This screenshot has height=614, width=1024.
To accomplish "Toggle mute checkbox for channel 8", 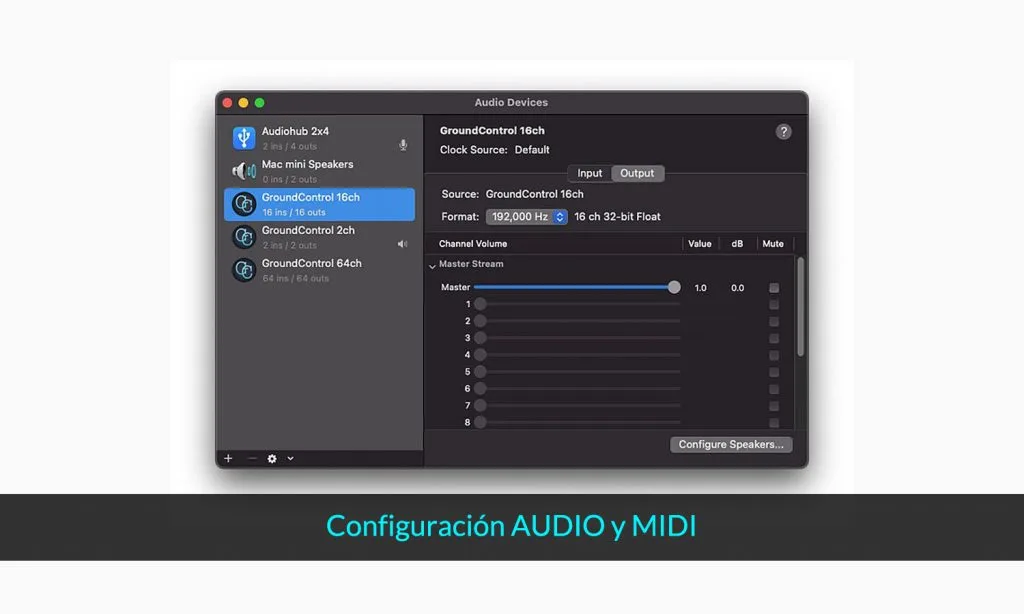I will [774, 423].
